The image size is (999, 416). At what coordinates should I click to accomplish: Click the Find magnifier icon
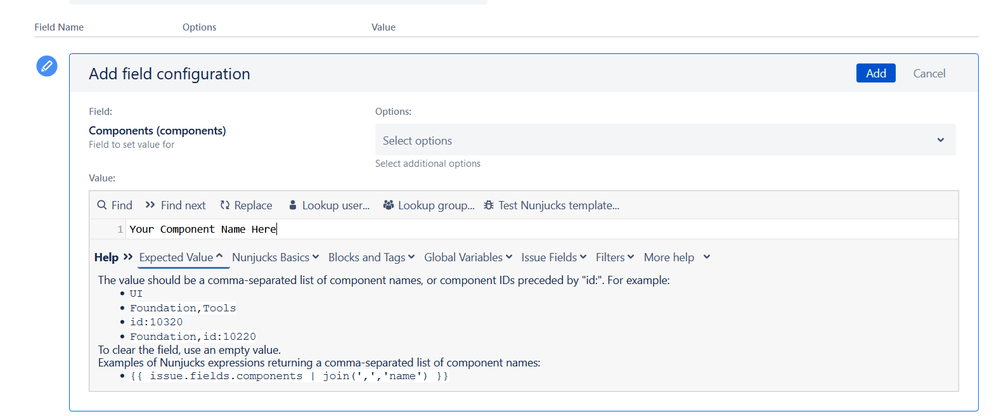coord(102,205)
